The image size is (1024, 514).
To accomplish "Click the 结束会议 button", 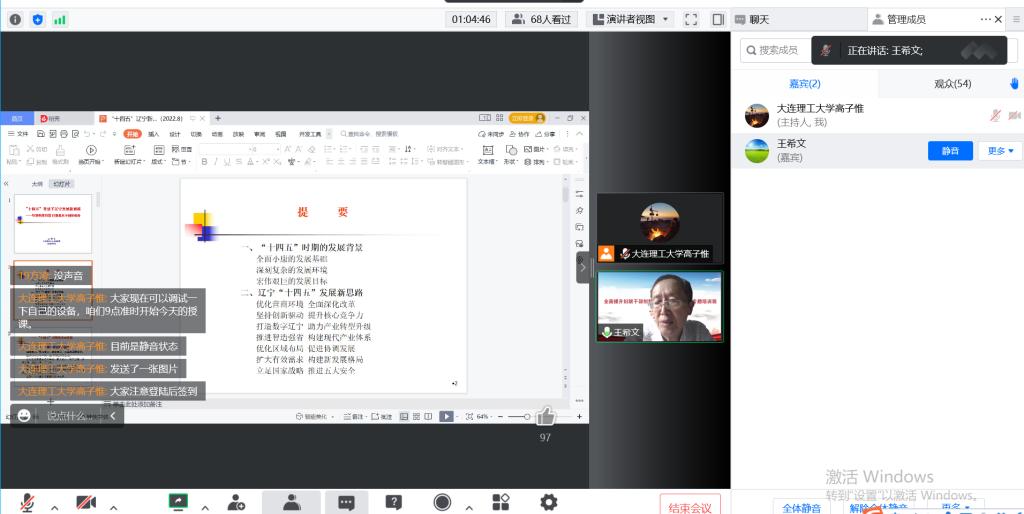I will pyautogui.click(x=690, y=506).
